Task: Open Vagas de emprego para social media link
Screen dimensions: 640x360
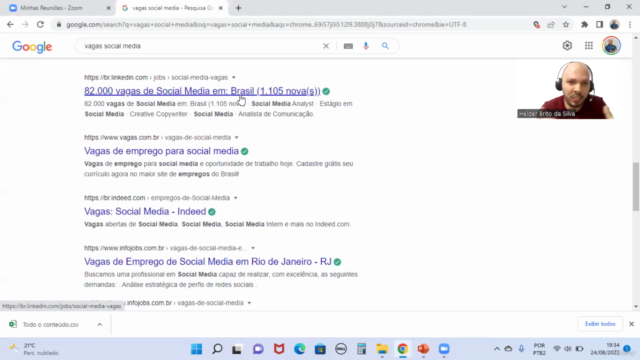Action: coord(161,151)
